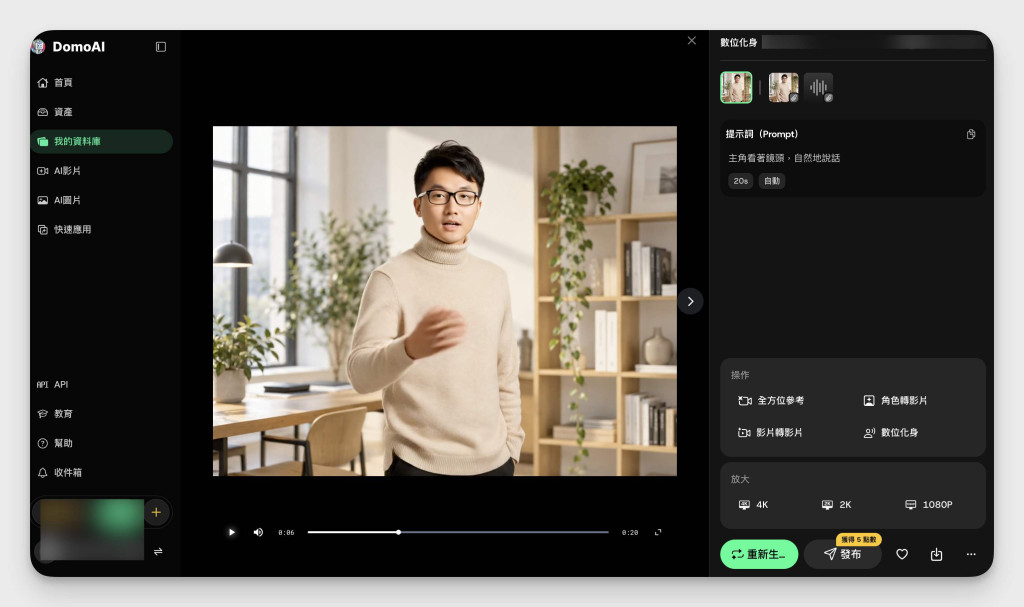This screenshot has height=607, width=1024.
Task: Go to the next video with the arrow
Action: click(x=690, y=301)
